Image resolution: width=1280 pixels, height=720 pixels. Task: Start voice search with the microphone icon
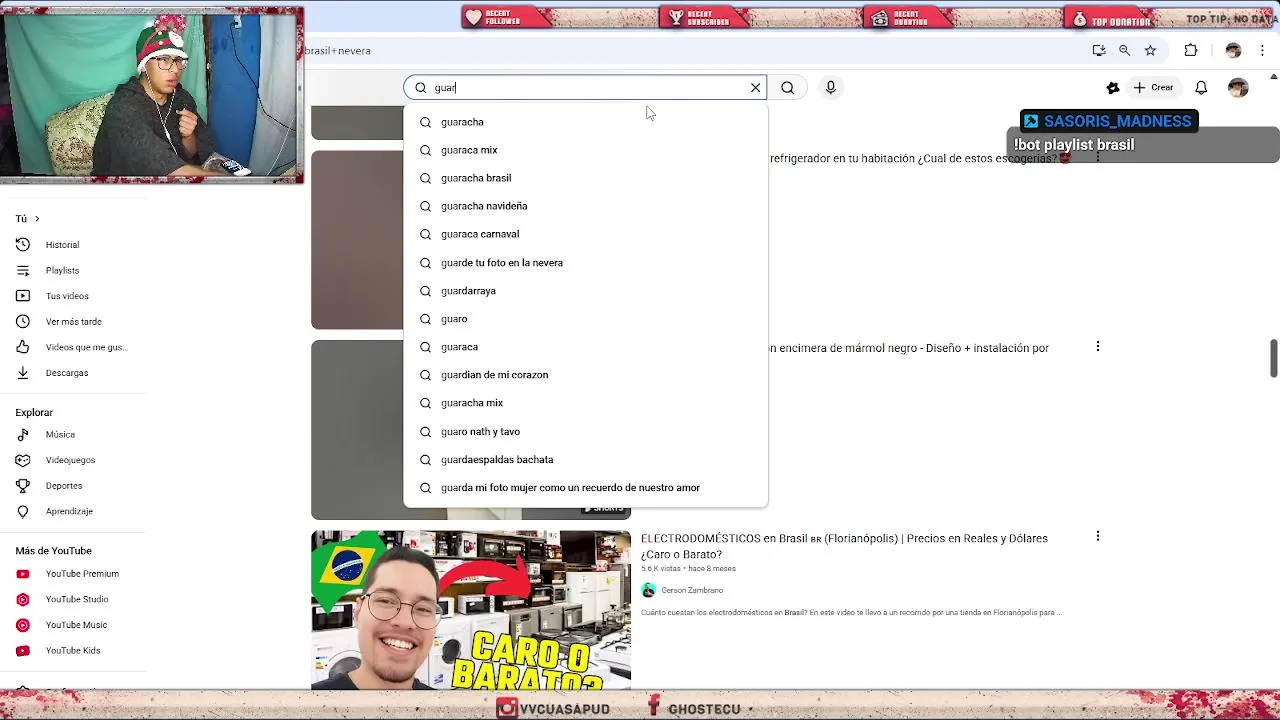coord(830,88)
